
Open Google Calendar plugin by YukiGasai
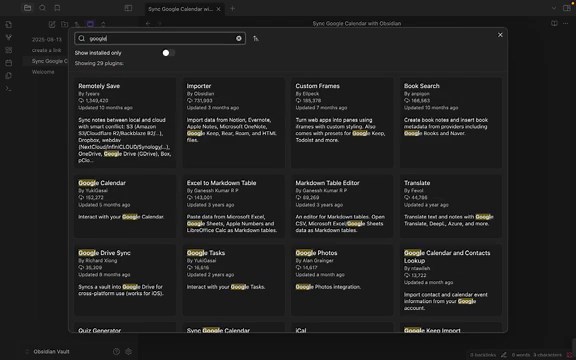125,206
